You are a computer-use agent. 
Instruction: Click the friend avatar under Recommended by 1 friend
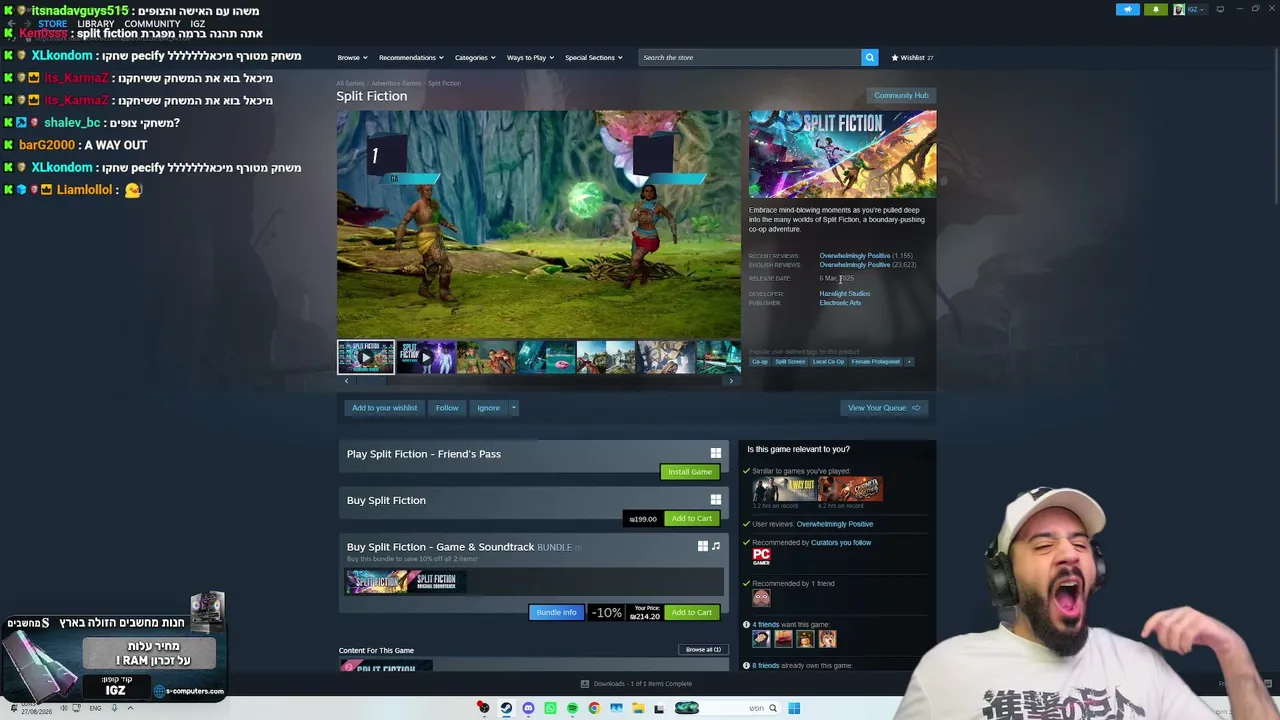tap(761, 598)
